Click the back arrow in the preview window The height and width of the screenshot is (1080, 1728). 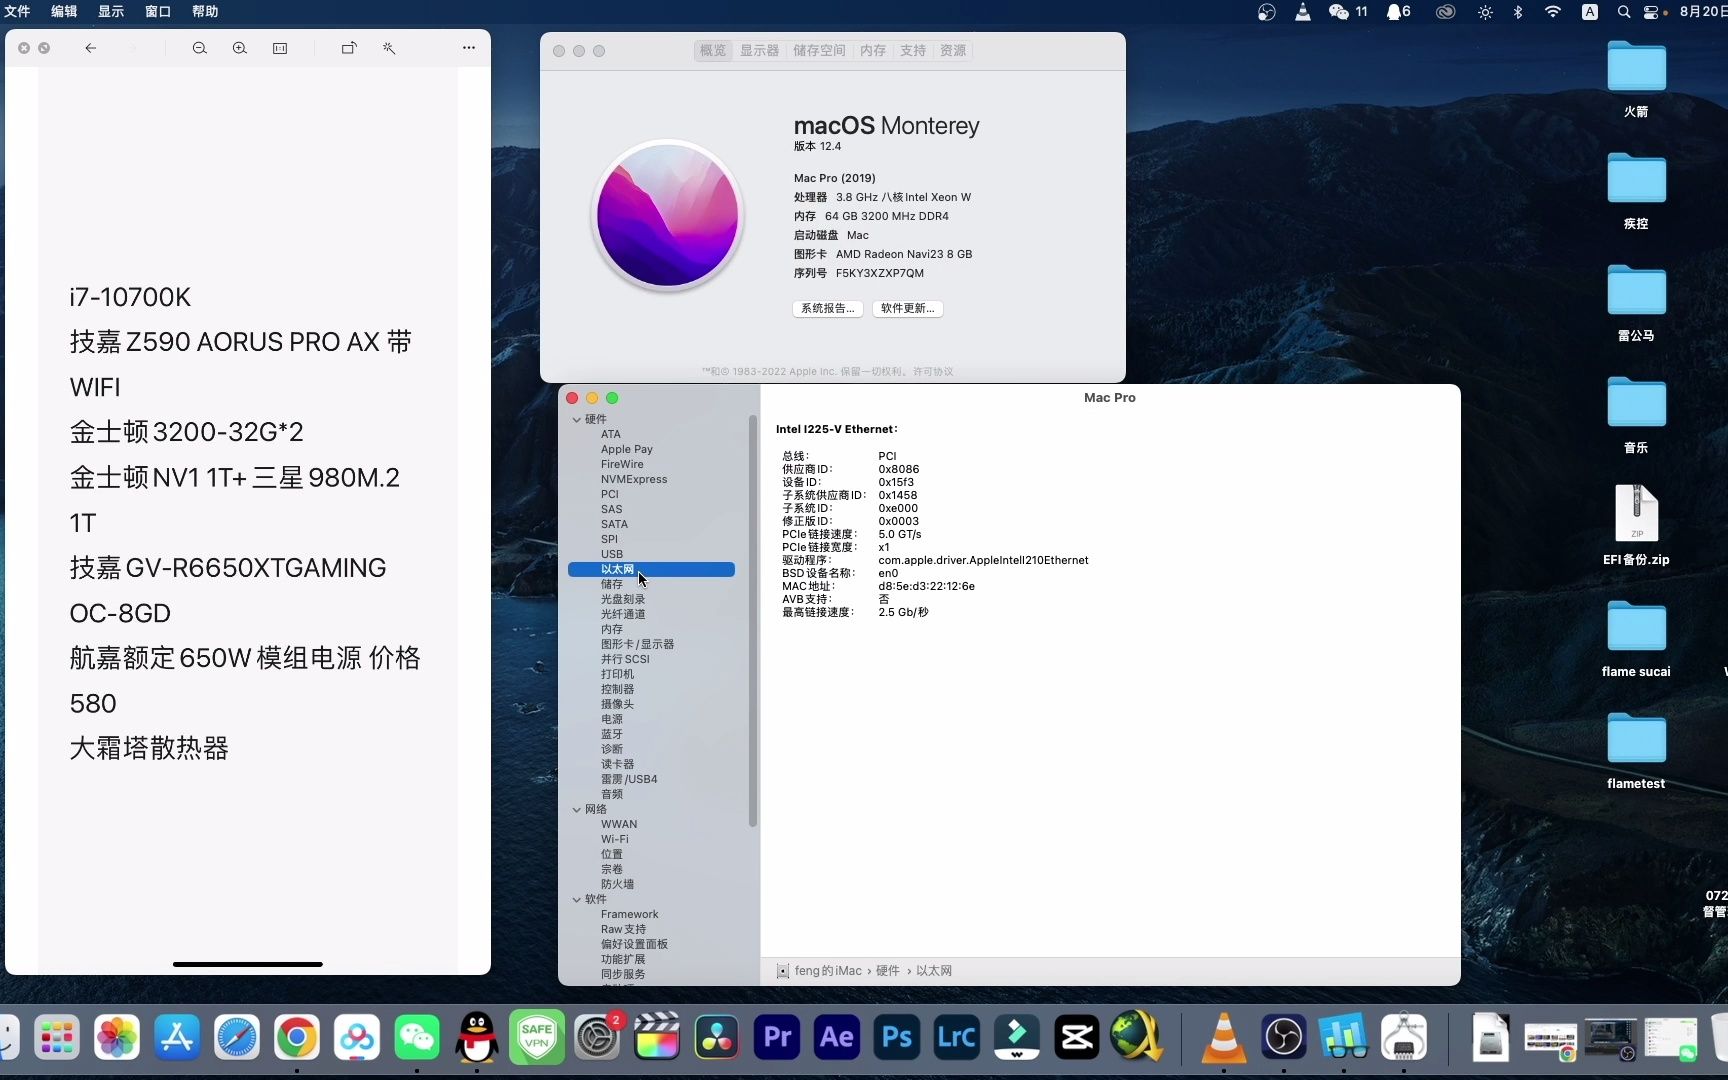point(90,48)
